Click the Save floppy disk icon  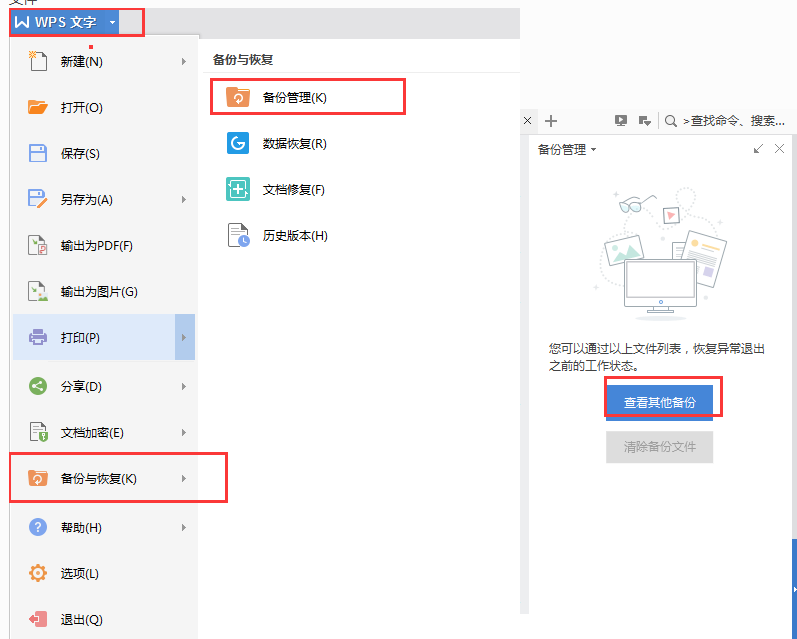pyautogui.click(x=38, y=154)
